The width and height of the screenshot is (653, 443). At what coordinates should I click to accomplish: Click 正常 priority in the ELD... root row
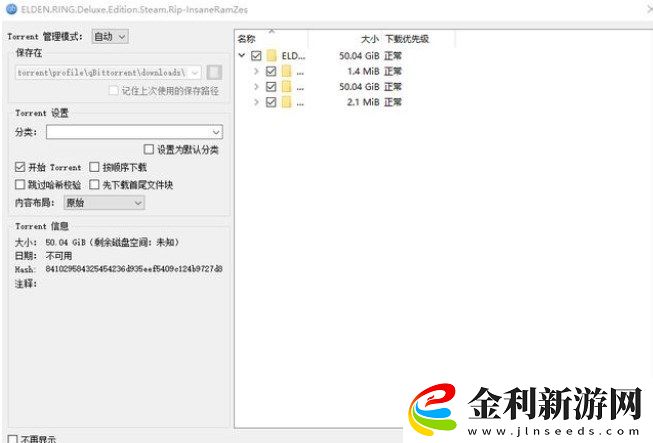point(393,55)
